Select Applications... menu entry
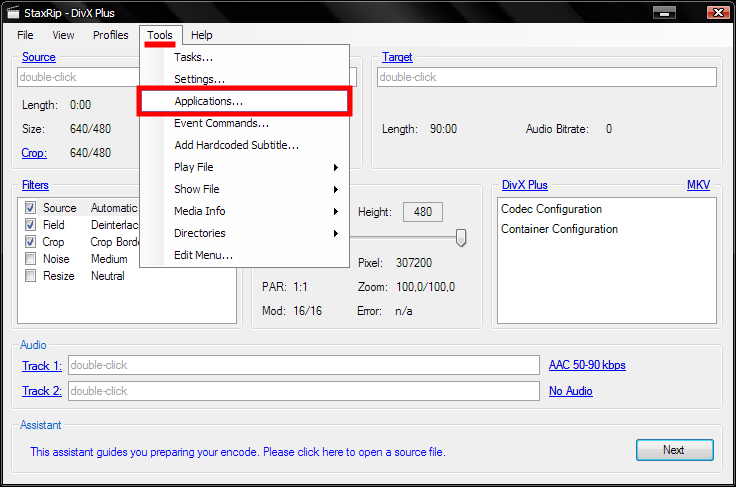Screen dimensions: 736x487 tap(245, 101)
